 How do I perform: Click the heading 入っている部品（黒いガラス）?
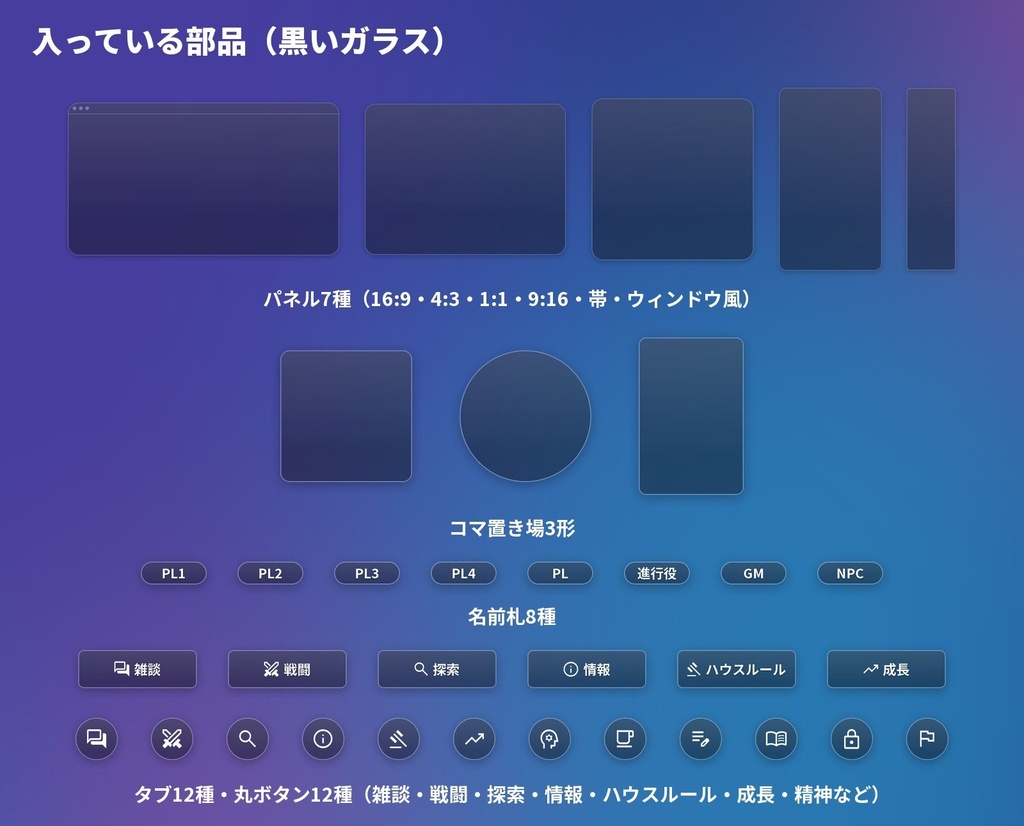tap(240, 41)
